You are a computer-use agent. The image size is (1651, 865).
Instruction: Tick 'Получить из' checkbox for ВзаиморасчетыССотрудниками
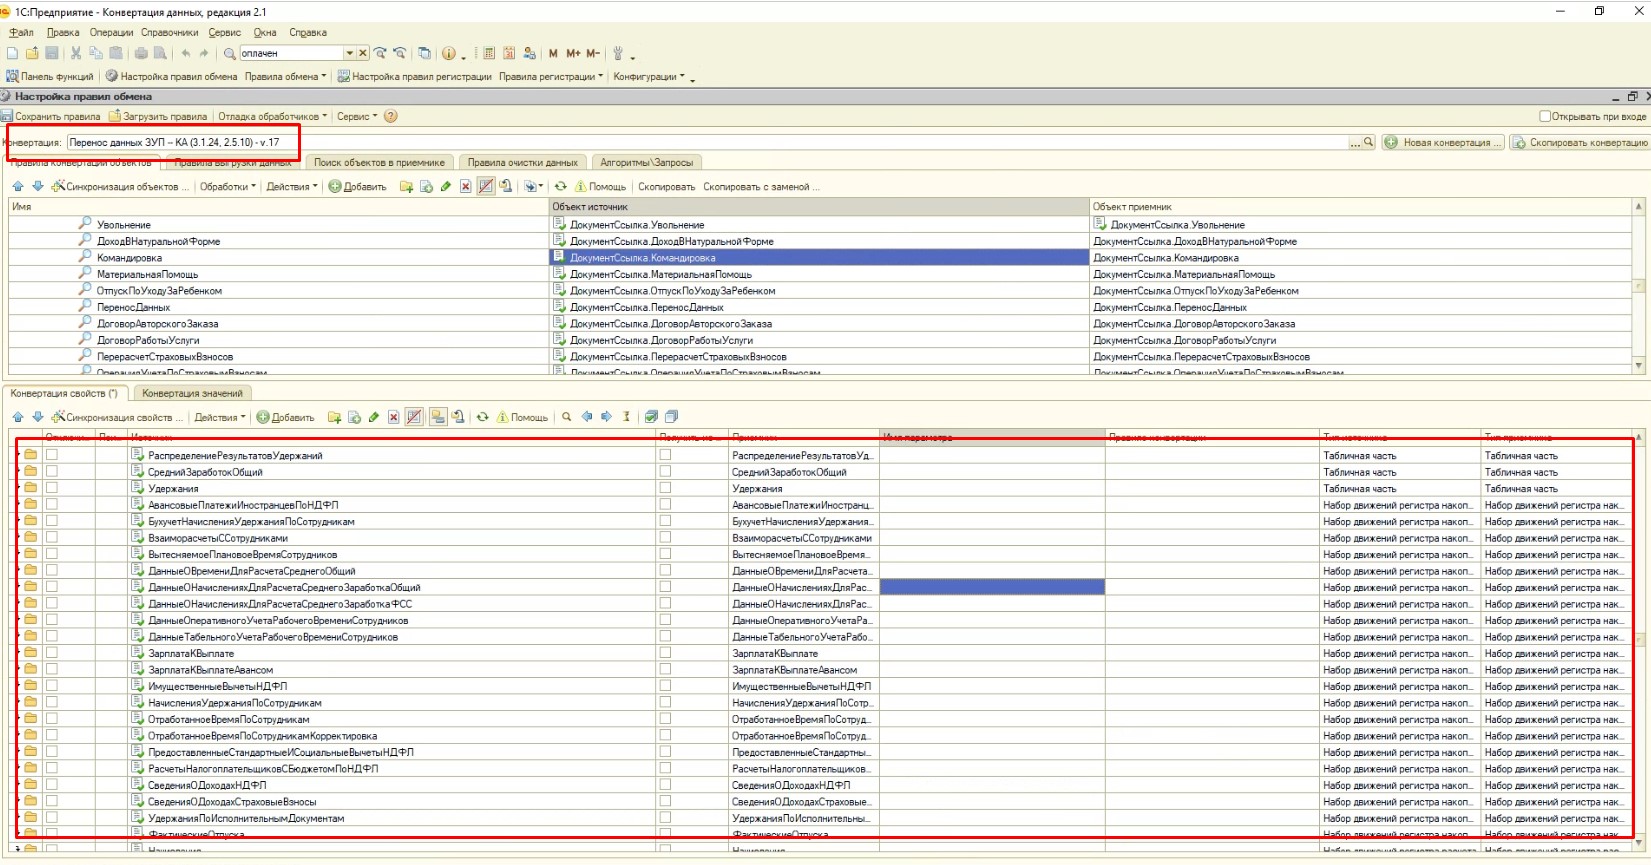(665, 538)
